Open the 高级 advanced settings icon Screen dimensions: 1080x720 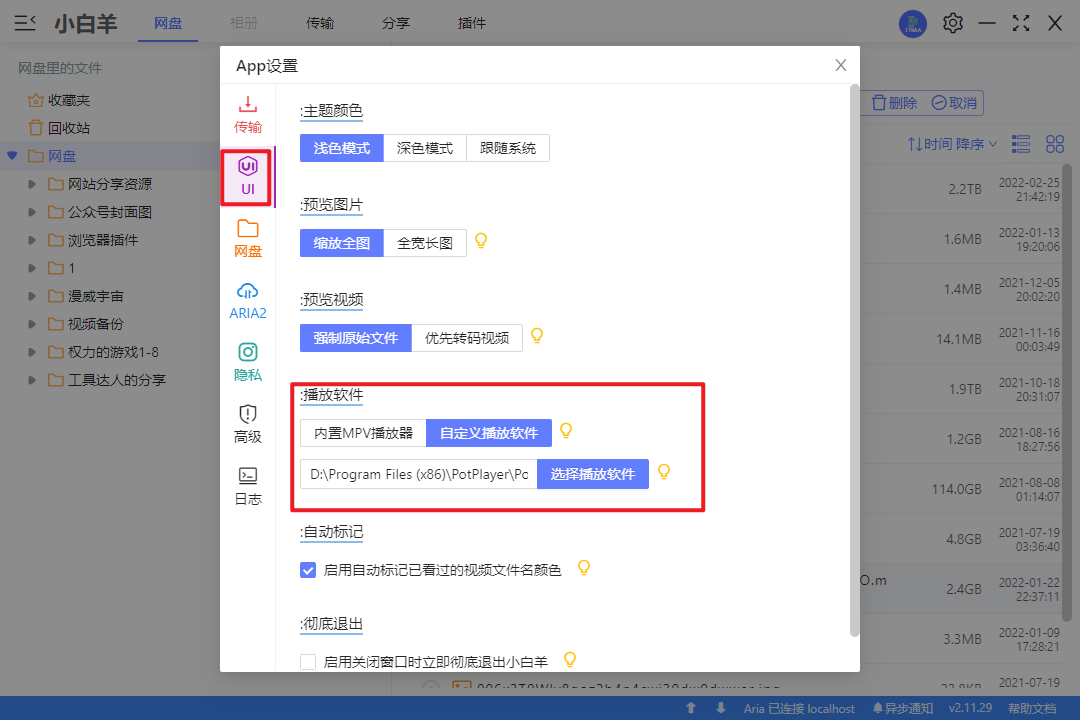(x=248, y=415)
